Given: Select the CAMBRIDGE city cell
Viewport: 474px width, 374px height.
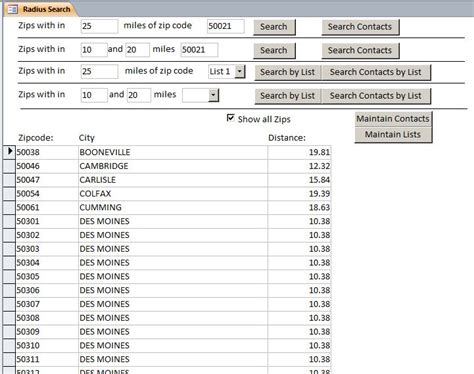Looking at the screenshot, I should pos(173,166).
